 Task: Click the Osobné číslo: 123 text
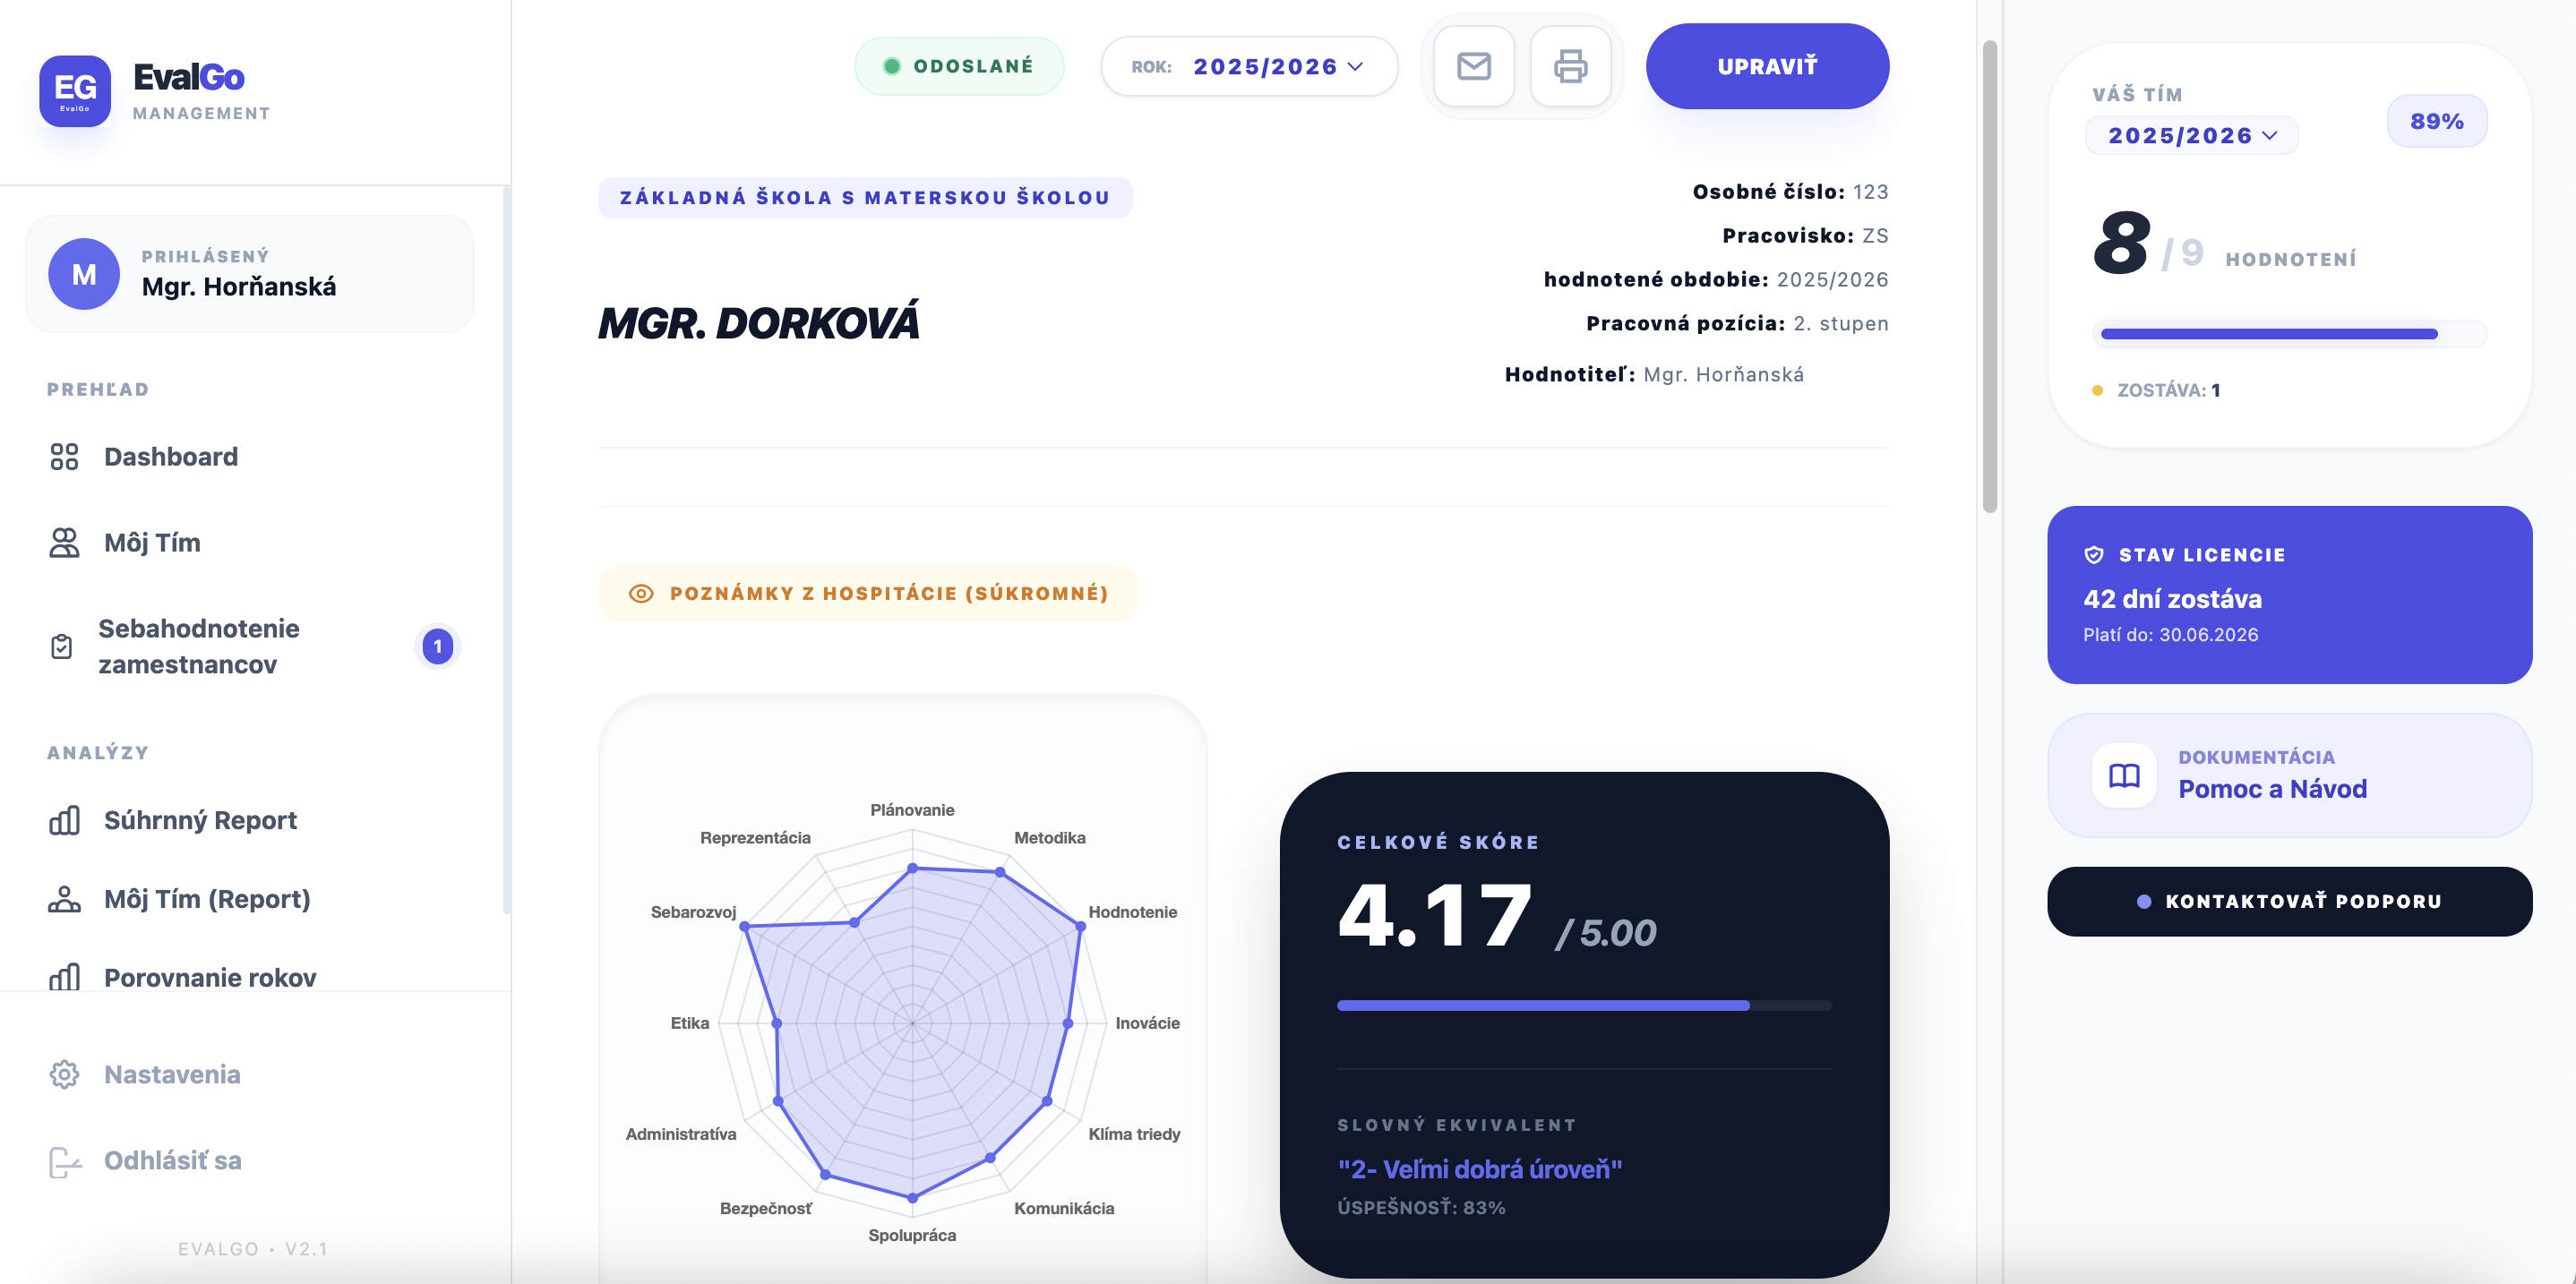1790,192
